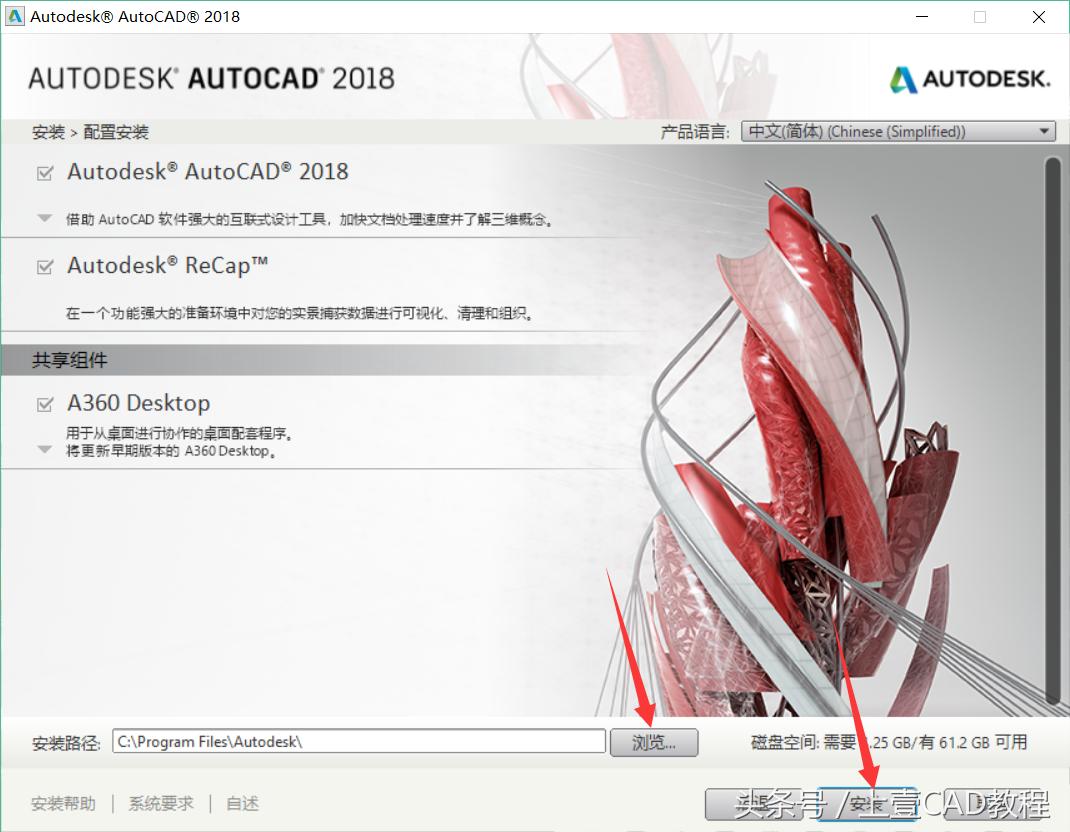Screen dimensions: 1070x832
Task: Click the AutoCAD icon in the title bar
Action: 15,15
